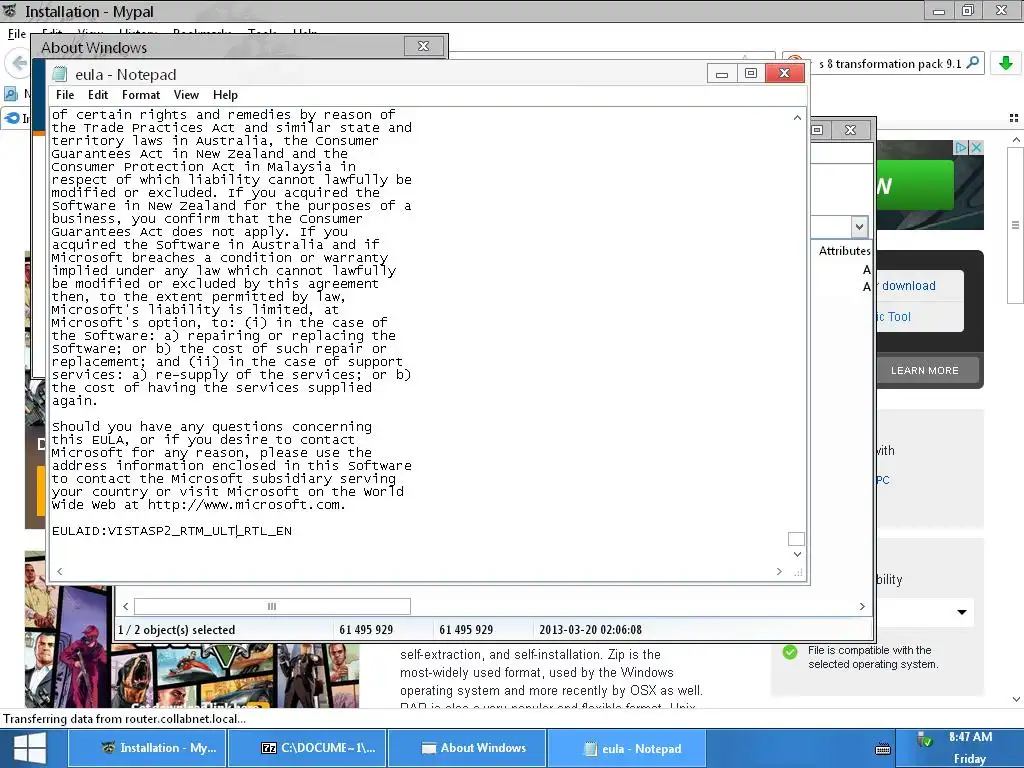
Task: Open Notepad Format menu
Action: tap(140, 95)
